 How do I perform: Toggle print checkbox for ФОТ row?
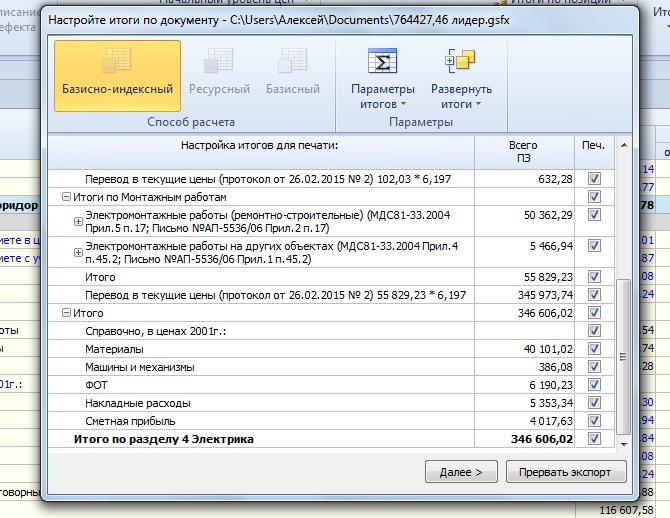594,385
